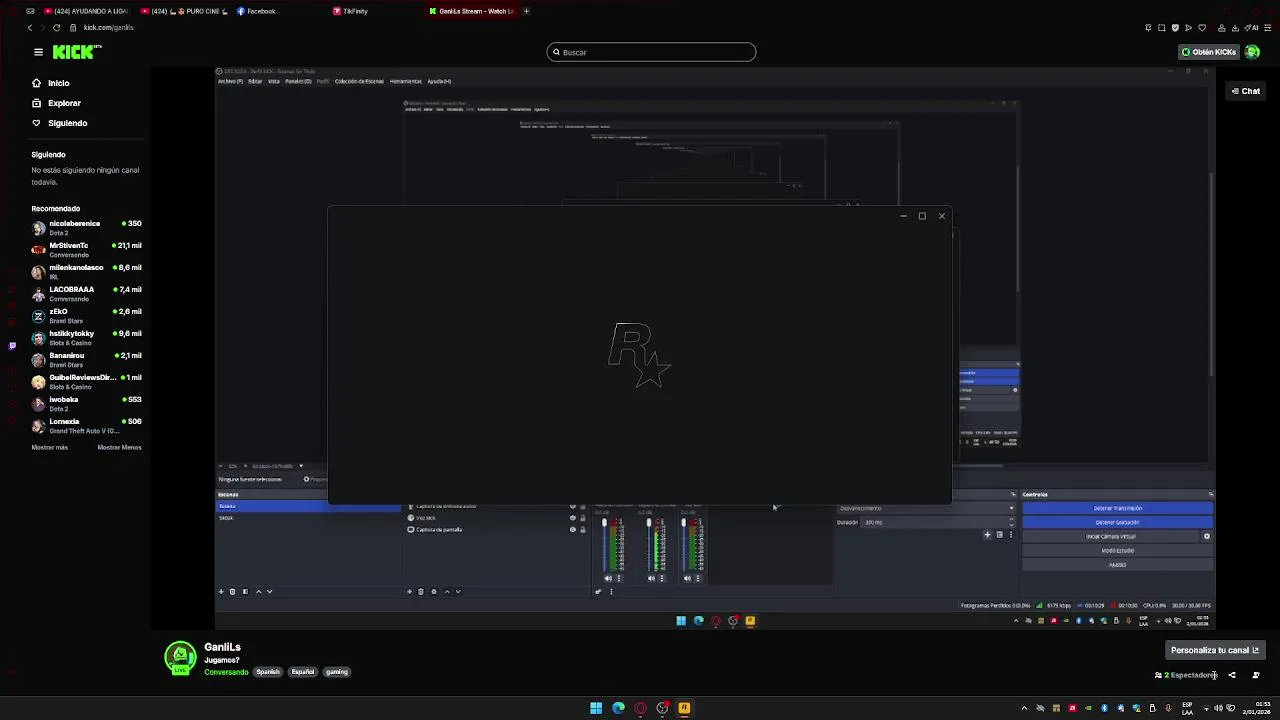The image size is (1280, 720).
Task: Open hstikkytokky recommended channel
Action: 86,337
